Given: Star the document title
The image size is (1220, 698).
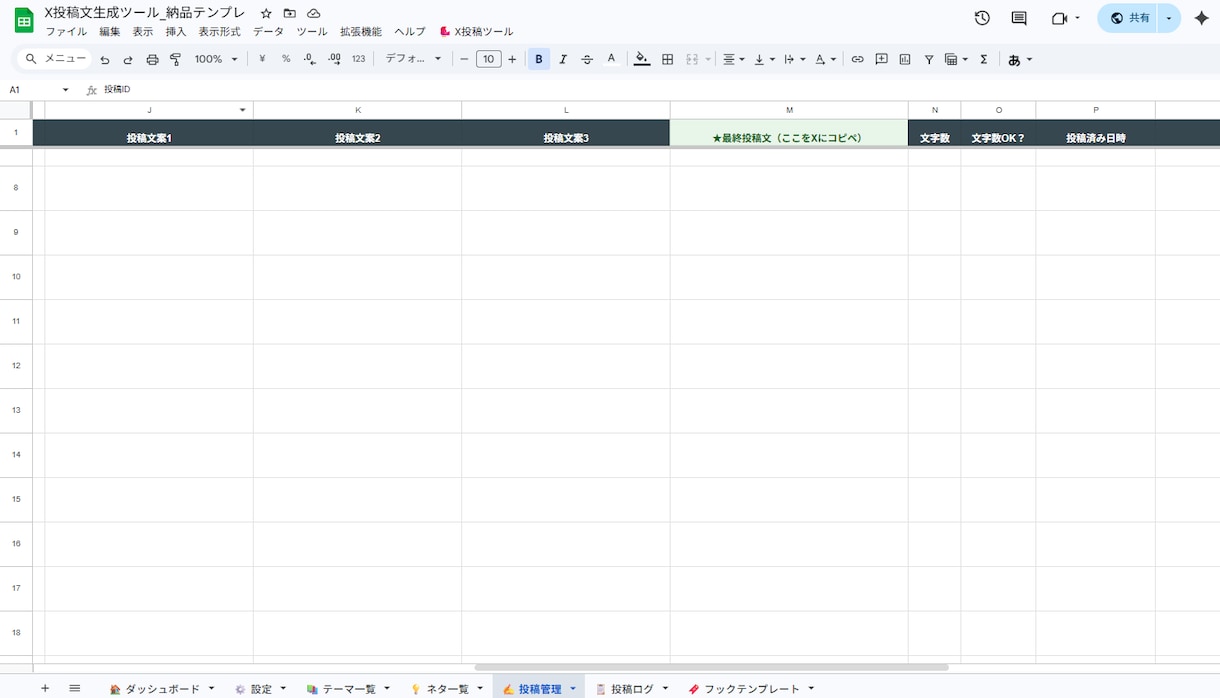Looking at the screenshot, I should click(266, 13).
